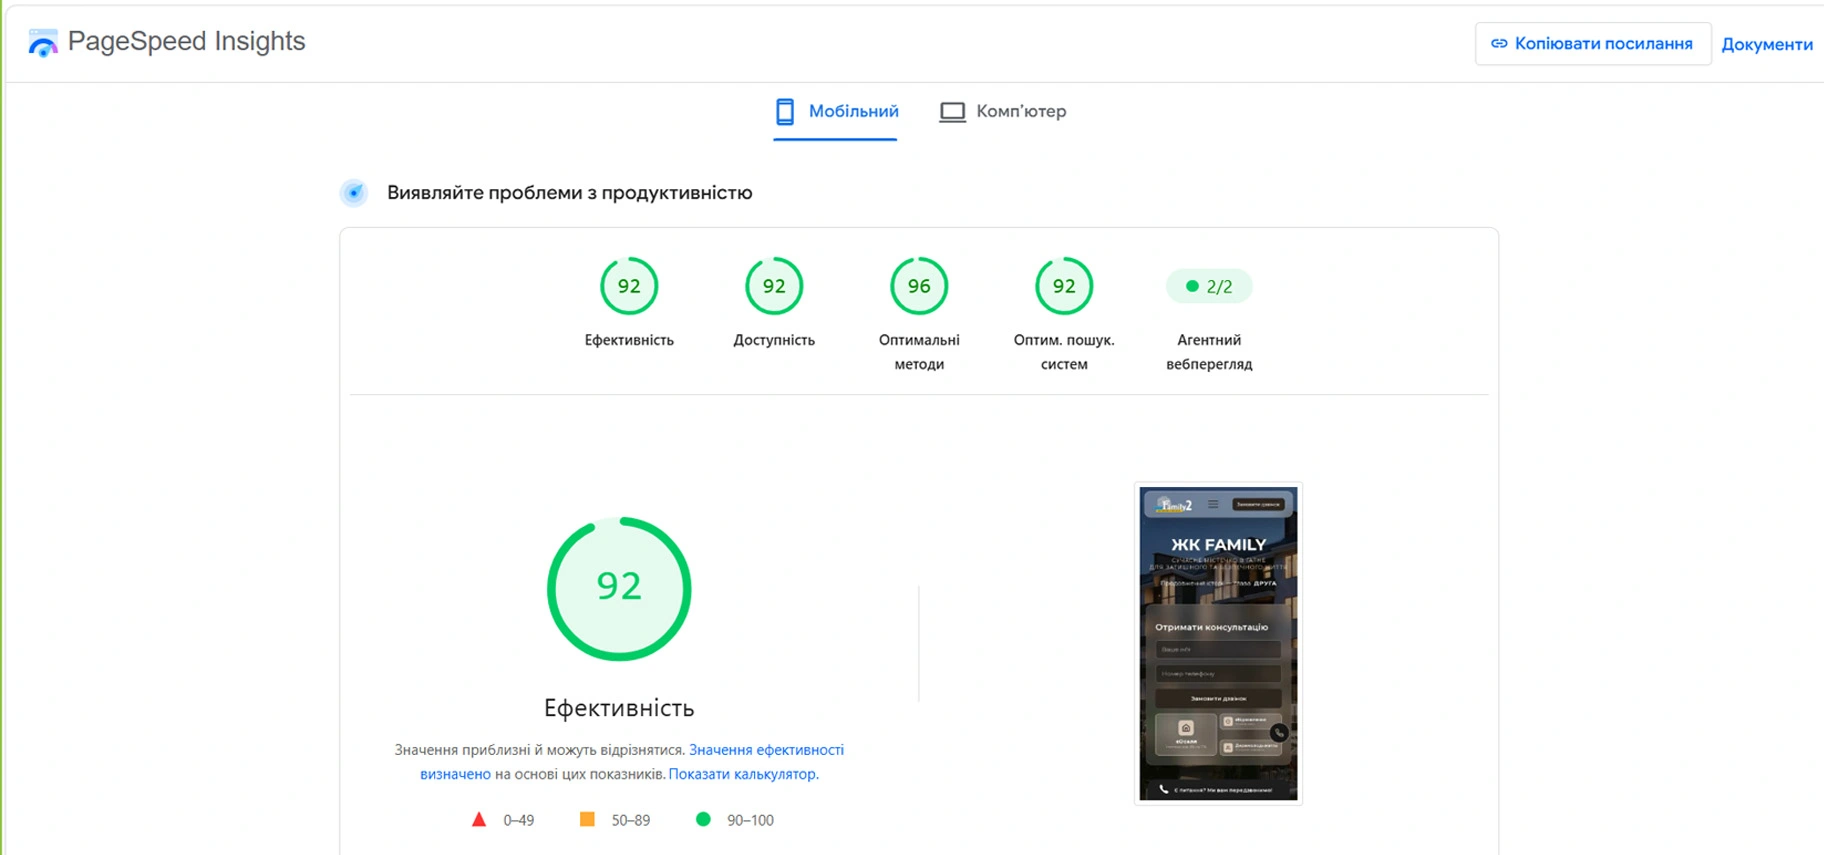Image resolution: width=1824 pixels, height=855 pixels.
Task: Click the large Ефективність heading below gauge
Action: (x=619, y=708)
